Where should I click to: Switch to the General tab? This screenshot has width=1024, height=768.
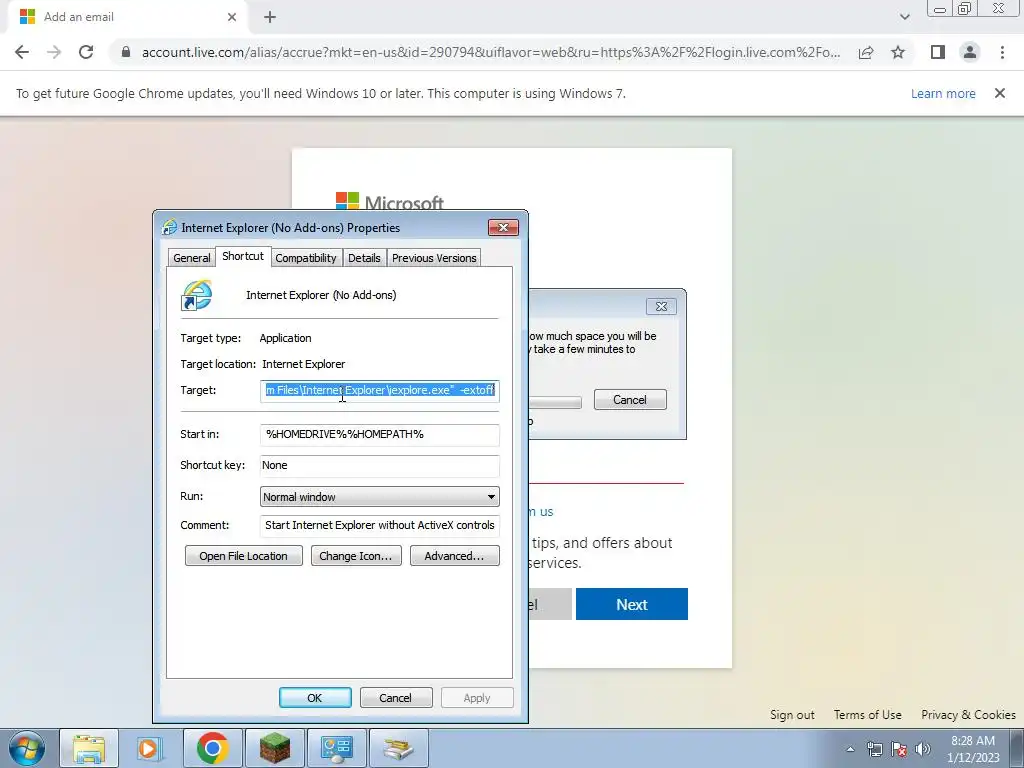(x=191, y=258)
